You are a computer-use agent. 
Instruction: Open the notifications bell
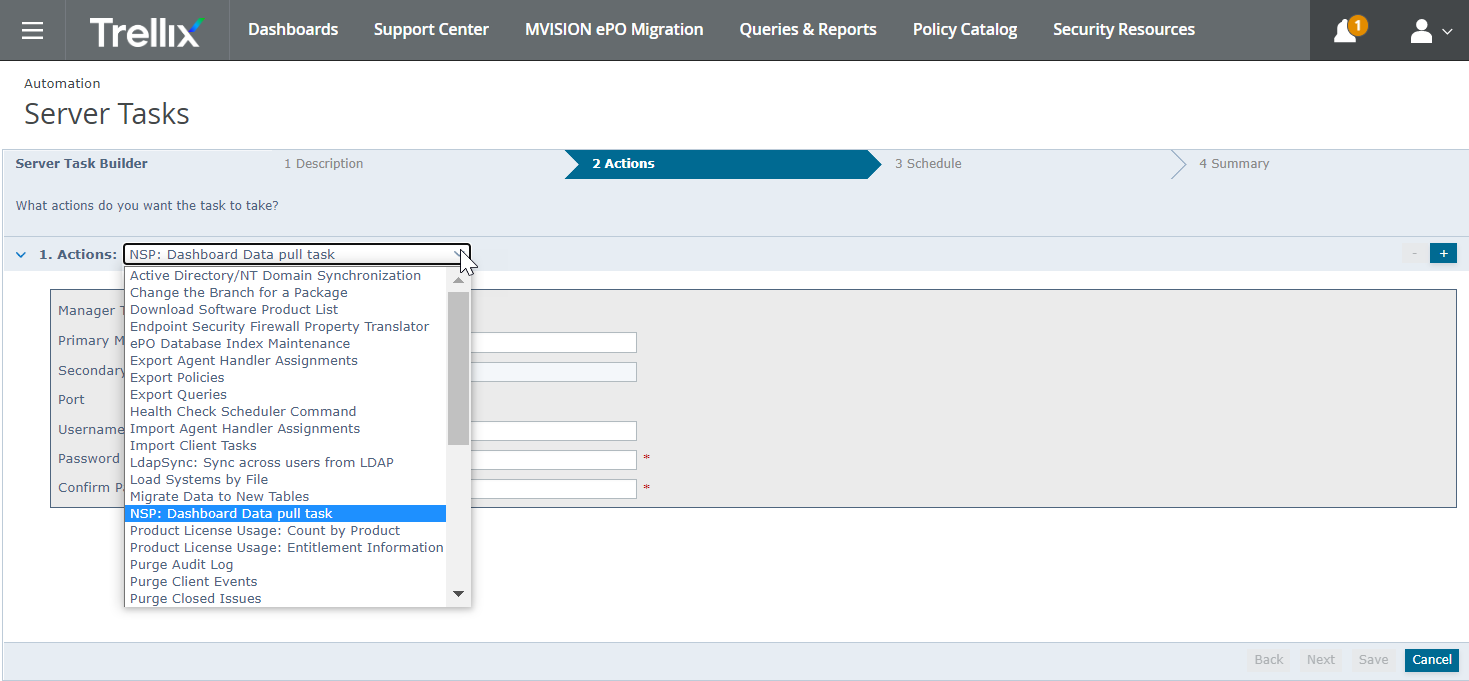click(1347, 30)
